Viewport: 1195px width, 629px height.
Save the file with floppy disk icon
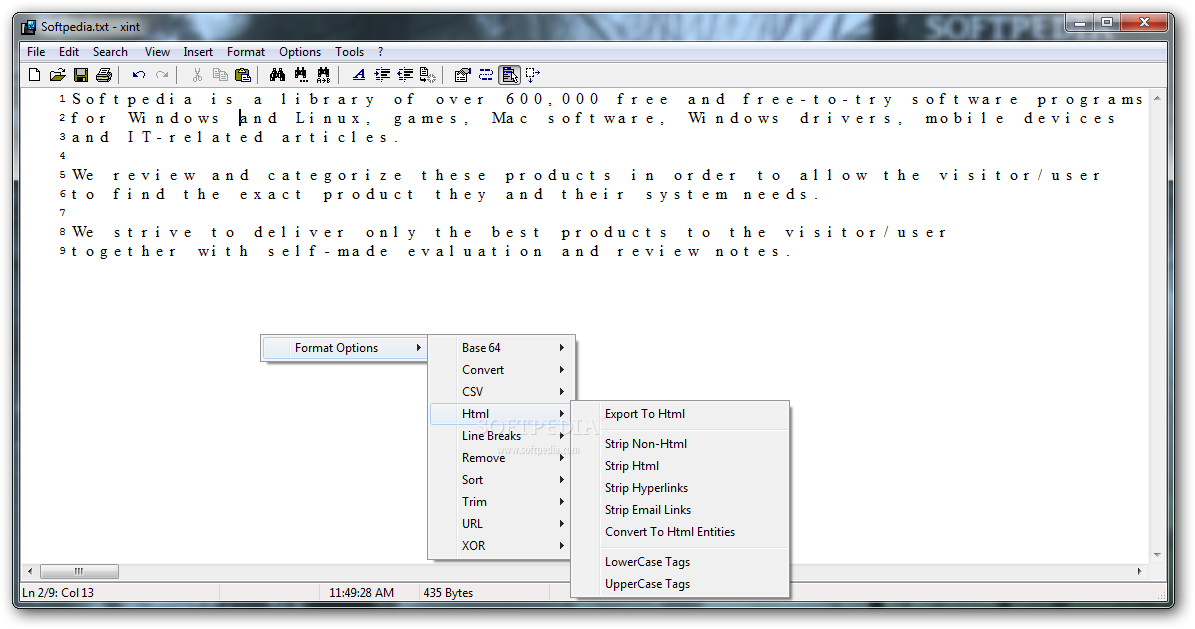[x=81, y=75]
